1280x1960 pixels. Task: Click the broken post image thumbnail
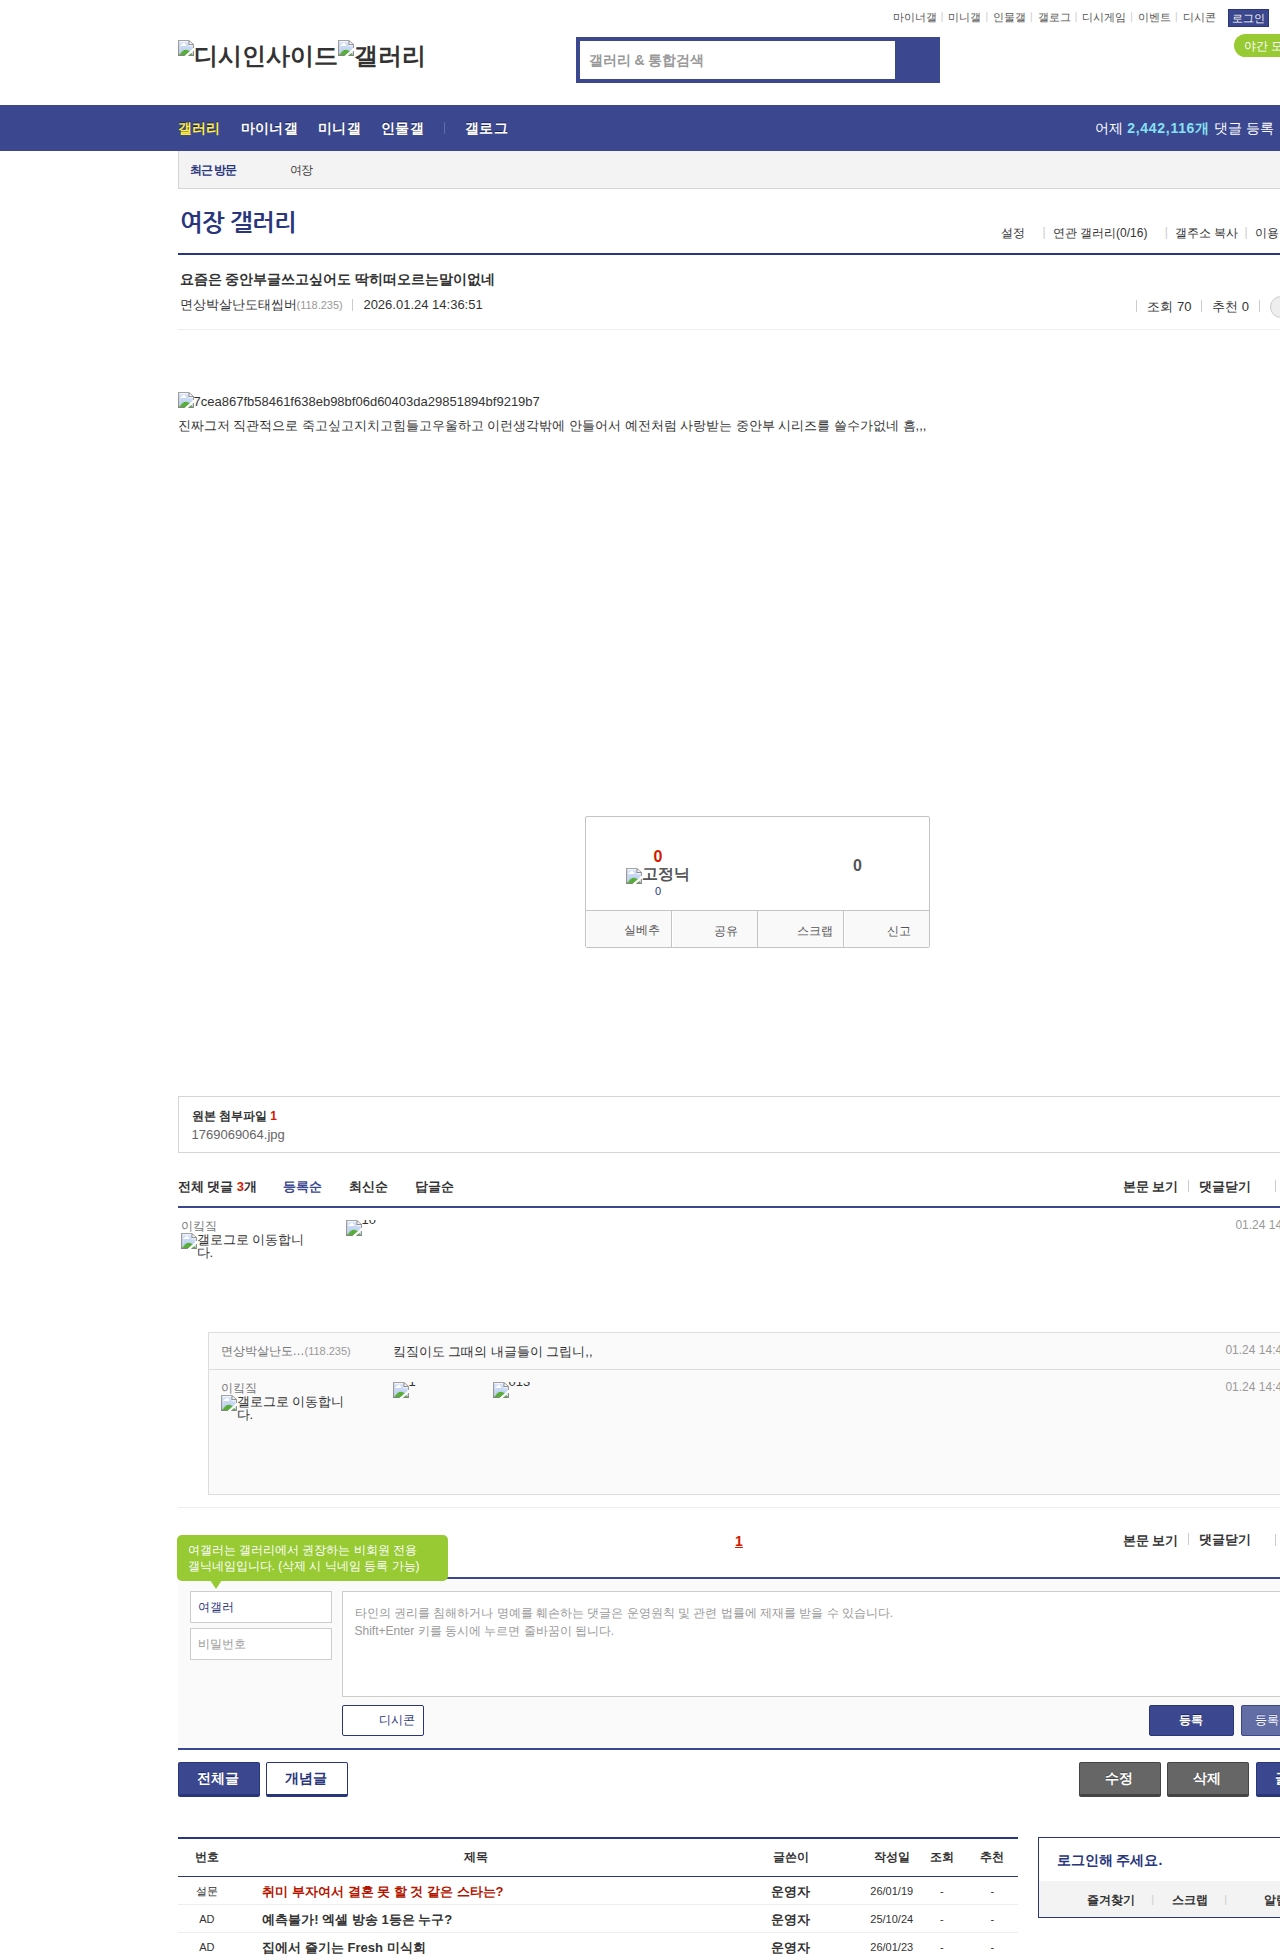pyautogui.click(x=186, y=401)
